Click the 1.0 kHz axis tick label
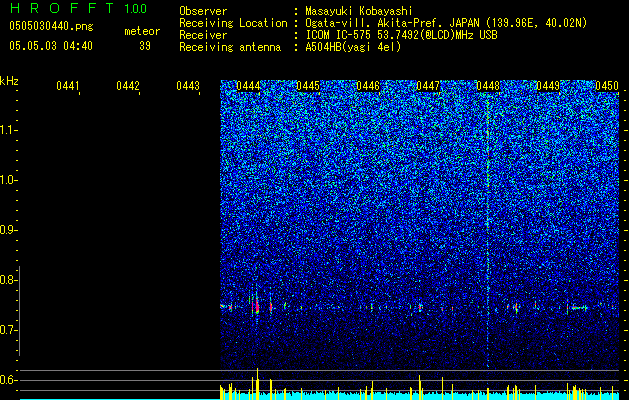Screen dimensions: 629x400 click(7, 180)
